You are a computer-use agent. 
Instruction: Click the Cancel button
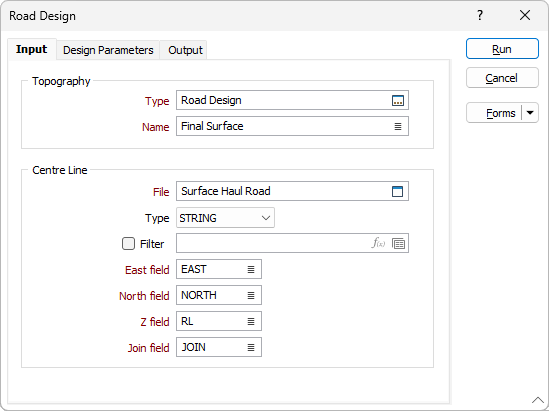tap(502, 78)
